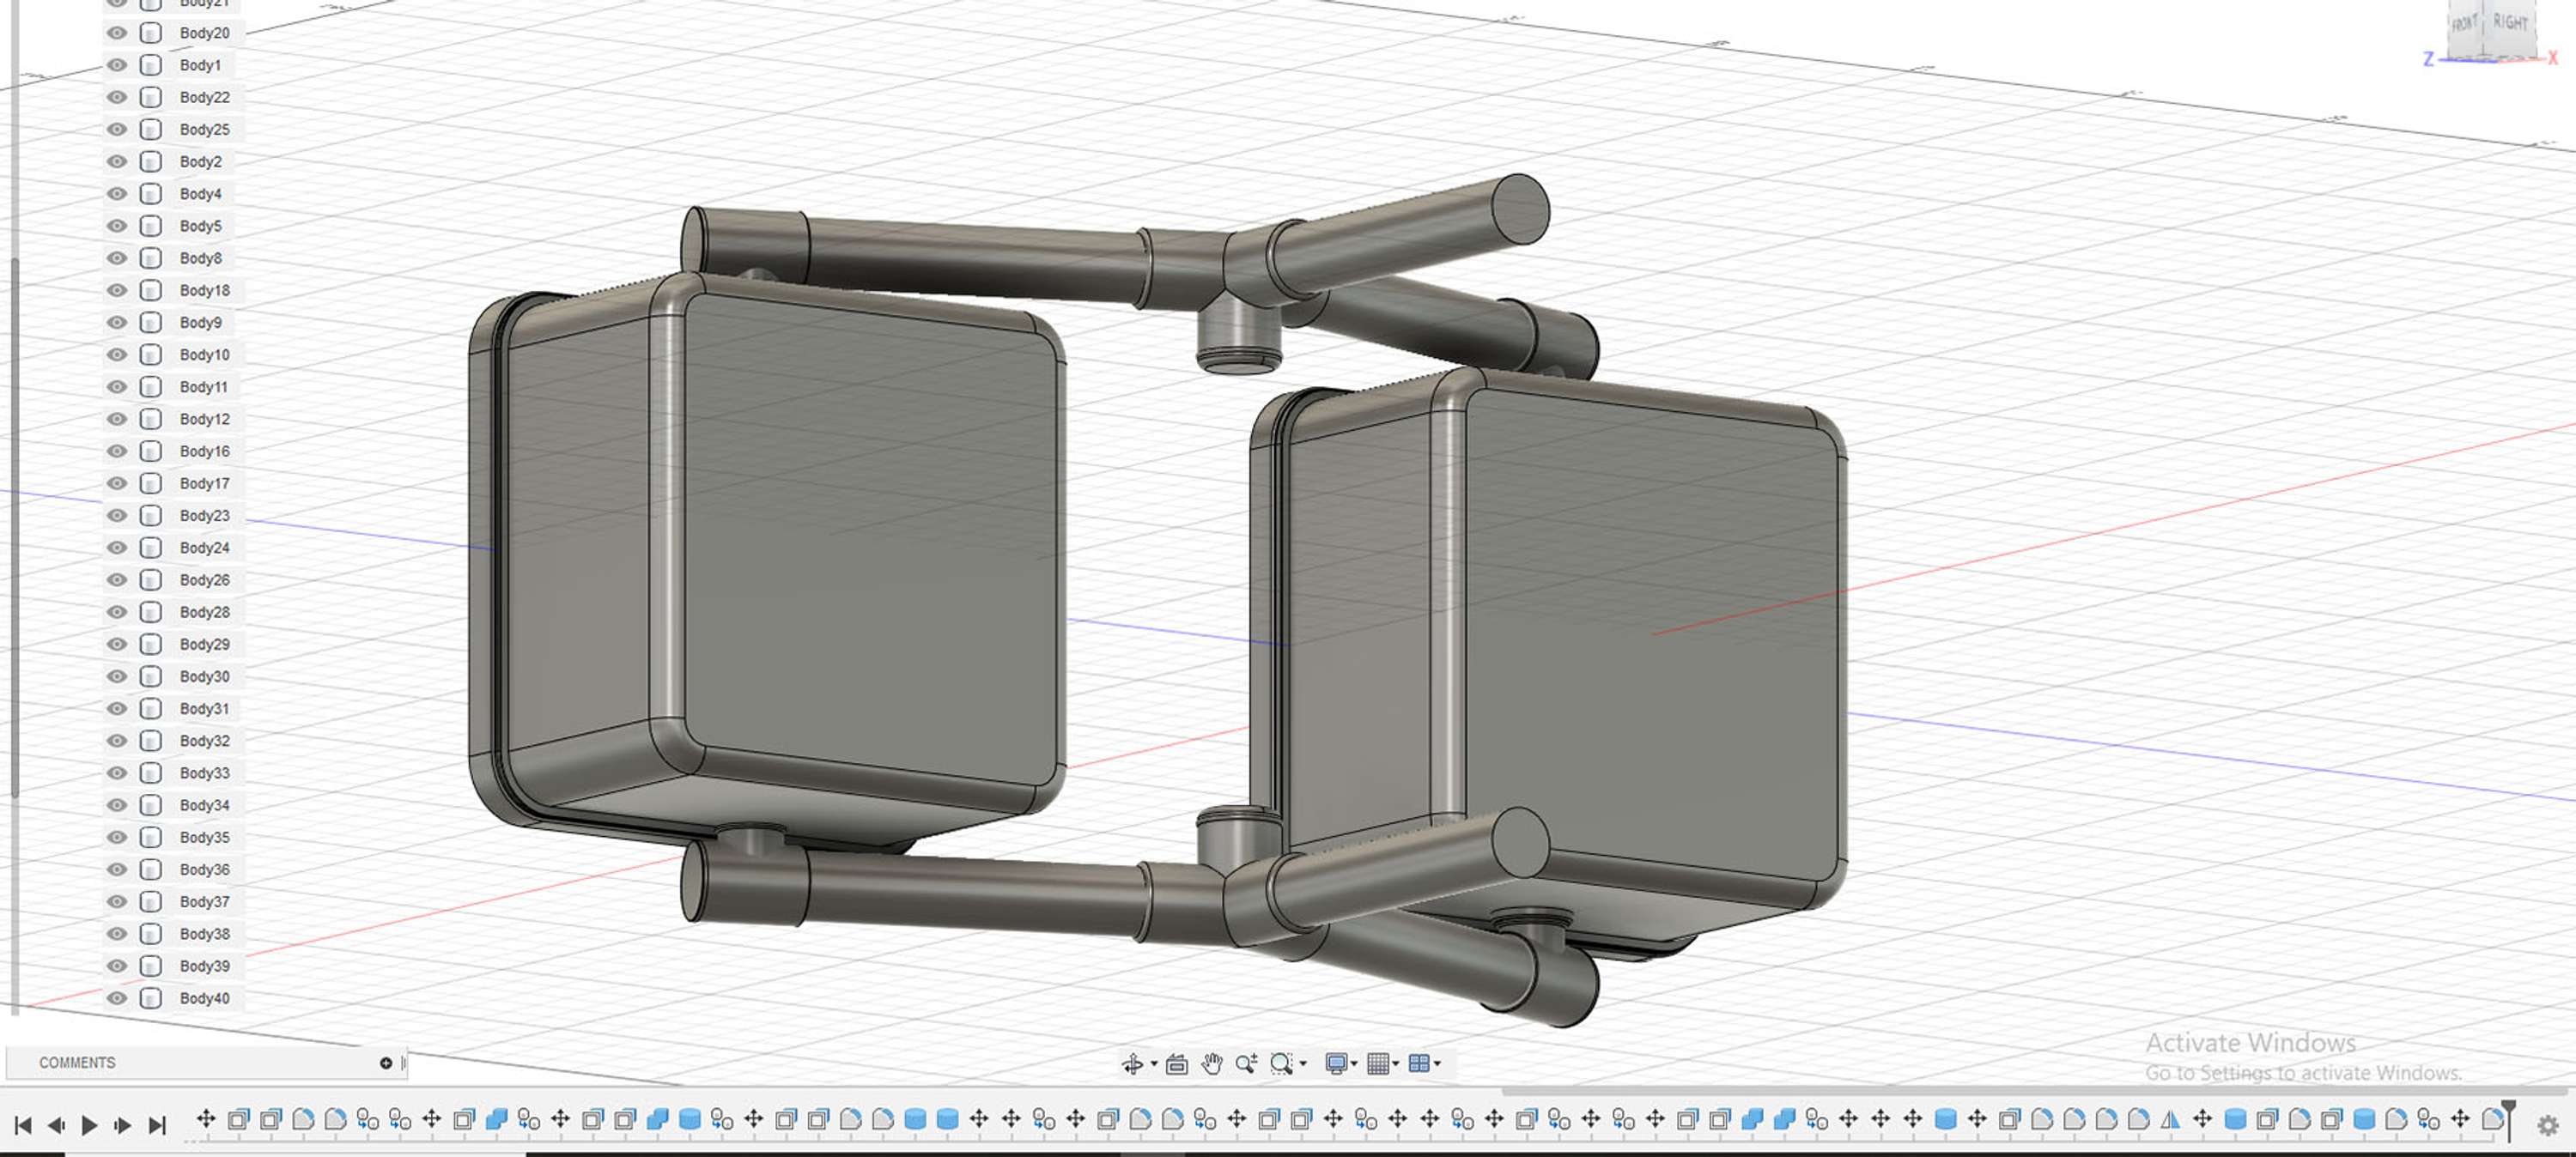Select the Mirror feature in timeline
The height and width of the screenshot is (1157, 2576).
[x=2170, y=1120]
